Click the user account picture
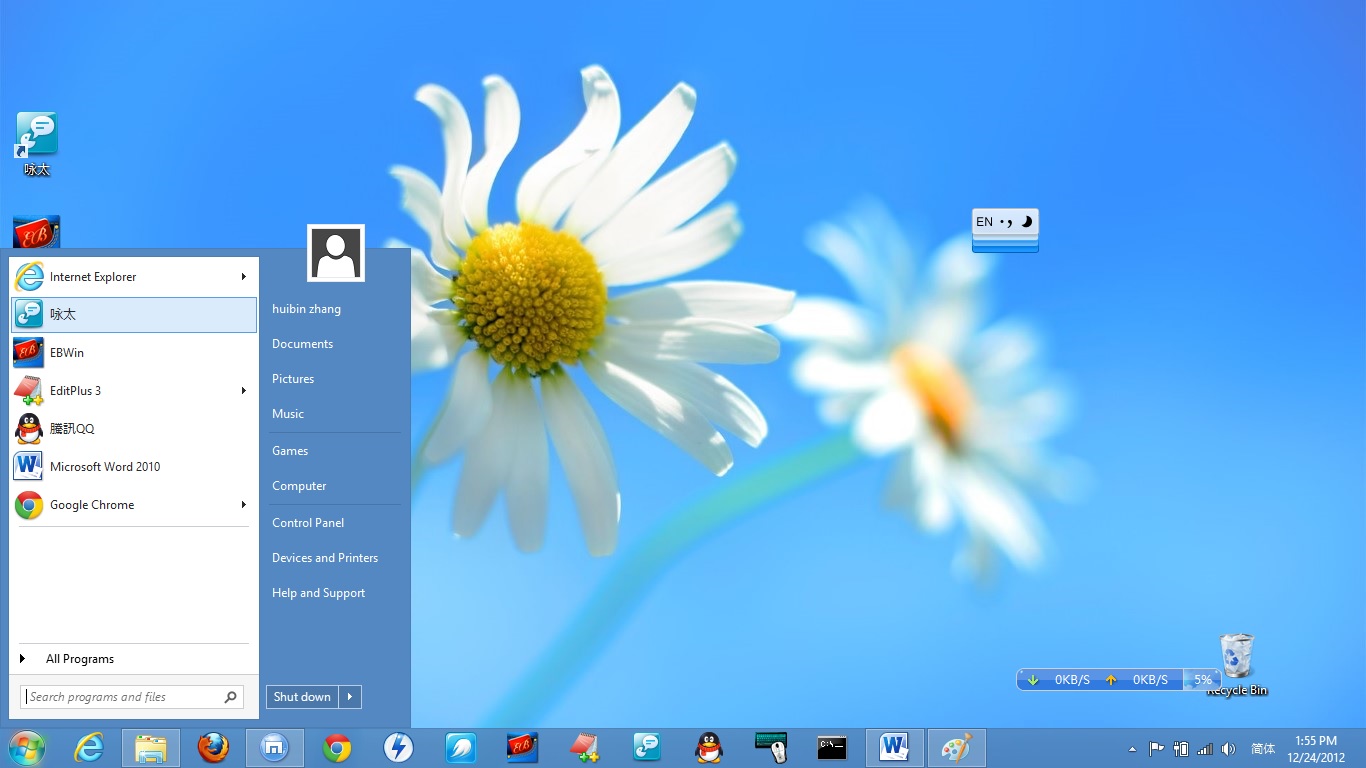 336,253
